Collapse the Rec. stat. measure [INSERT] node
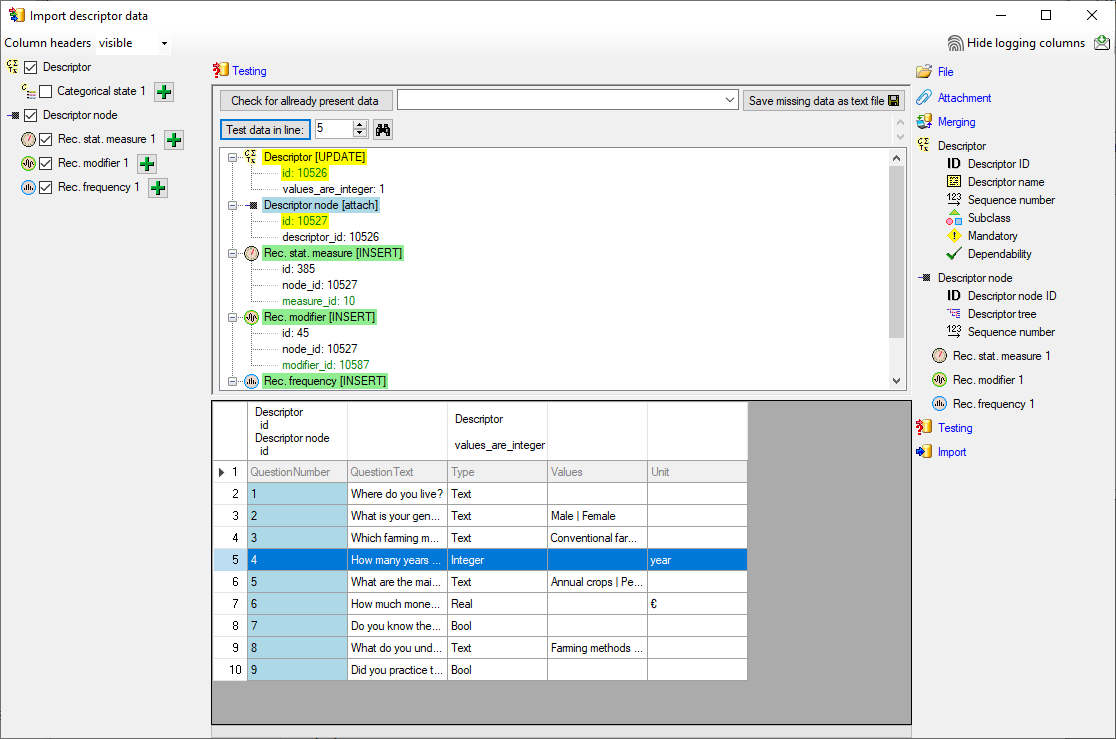This screenshot has width=1116, height=739. [x=232, y=253]
